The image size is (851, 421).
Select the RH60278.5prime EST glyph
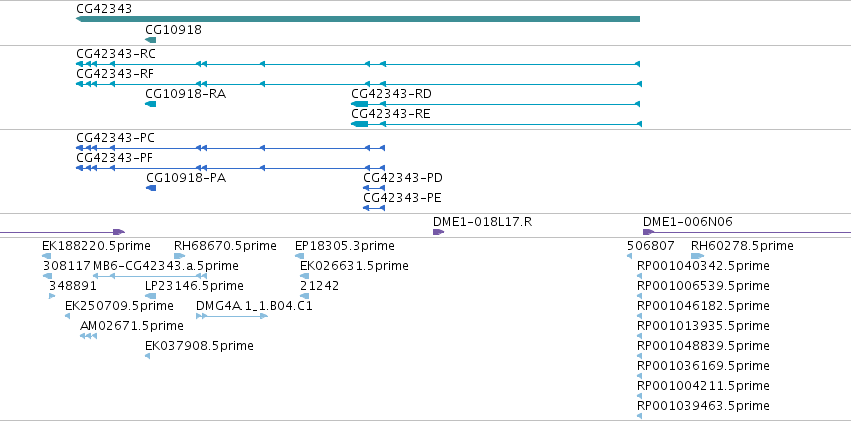tap(697, 256)
